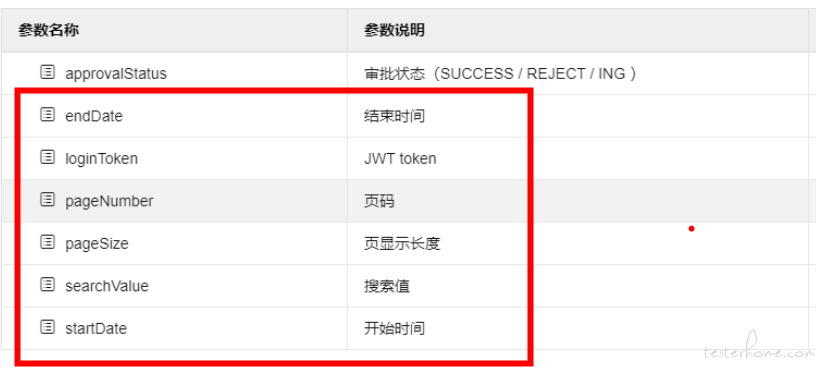Click the document icon beside pageNumber
Viewport: 816px width, 370px height.
(x=47, y=199)
